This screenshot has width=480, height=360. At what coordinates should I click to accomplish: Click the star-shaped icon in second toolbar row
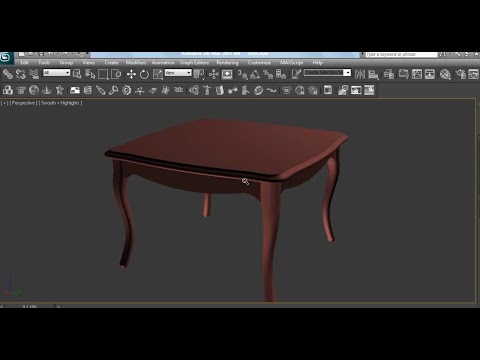[x=60, y=90]
